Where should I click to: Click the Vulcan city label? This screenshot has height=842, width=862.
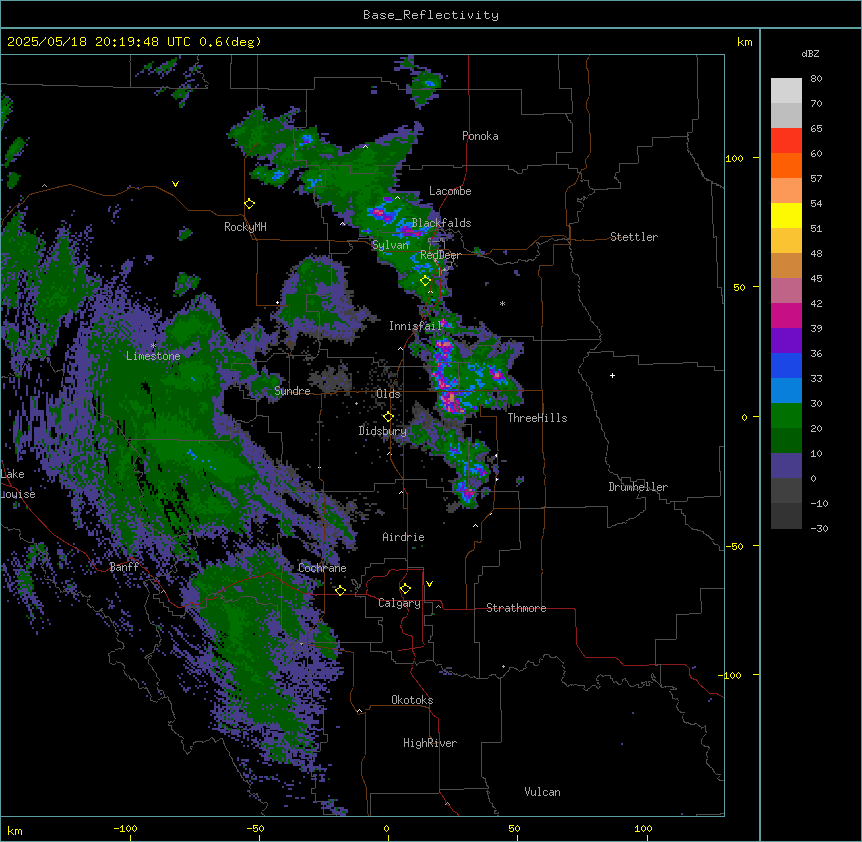[542, 792]
